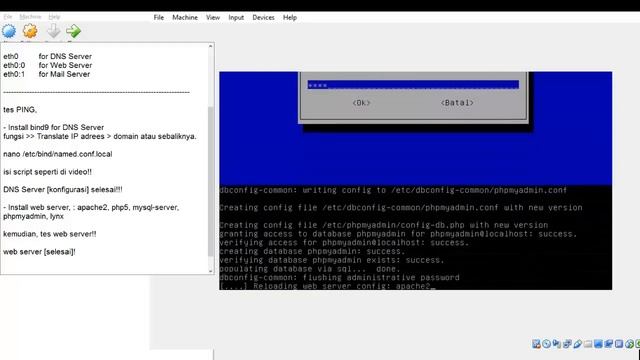
Task: Click 'web server [selesai]!' line
Action: 39,252
